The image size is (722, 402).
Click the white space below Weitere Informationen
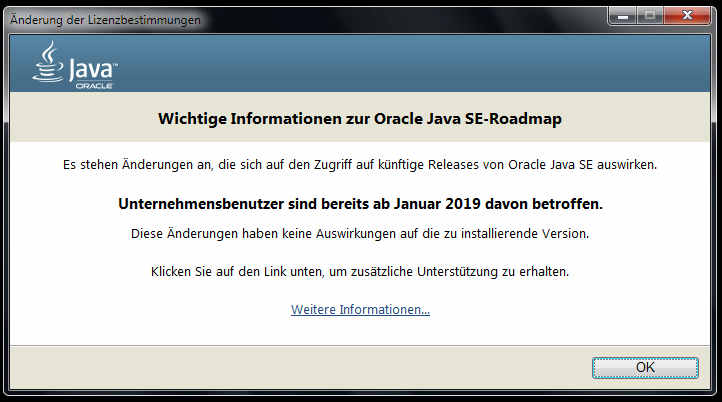coord(360,332)
